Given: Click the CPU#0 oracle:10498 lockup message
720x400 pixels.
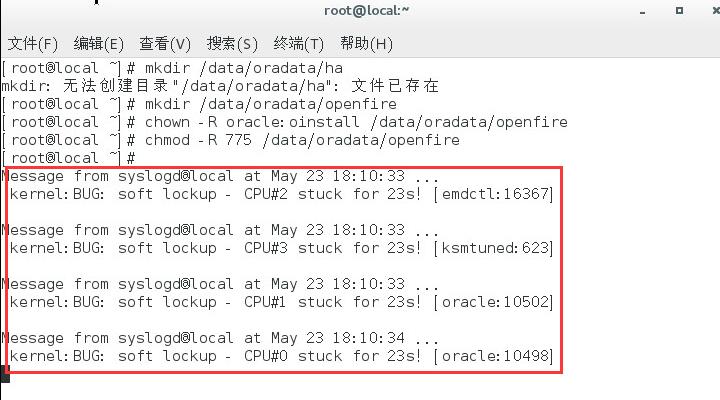Looking at the screenshot, I should coord(281,356).
